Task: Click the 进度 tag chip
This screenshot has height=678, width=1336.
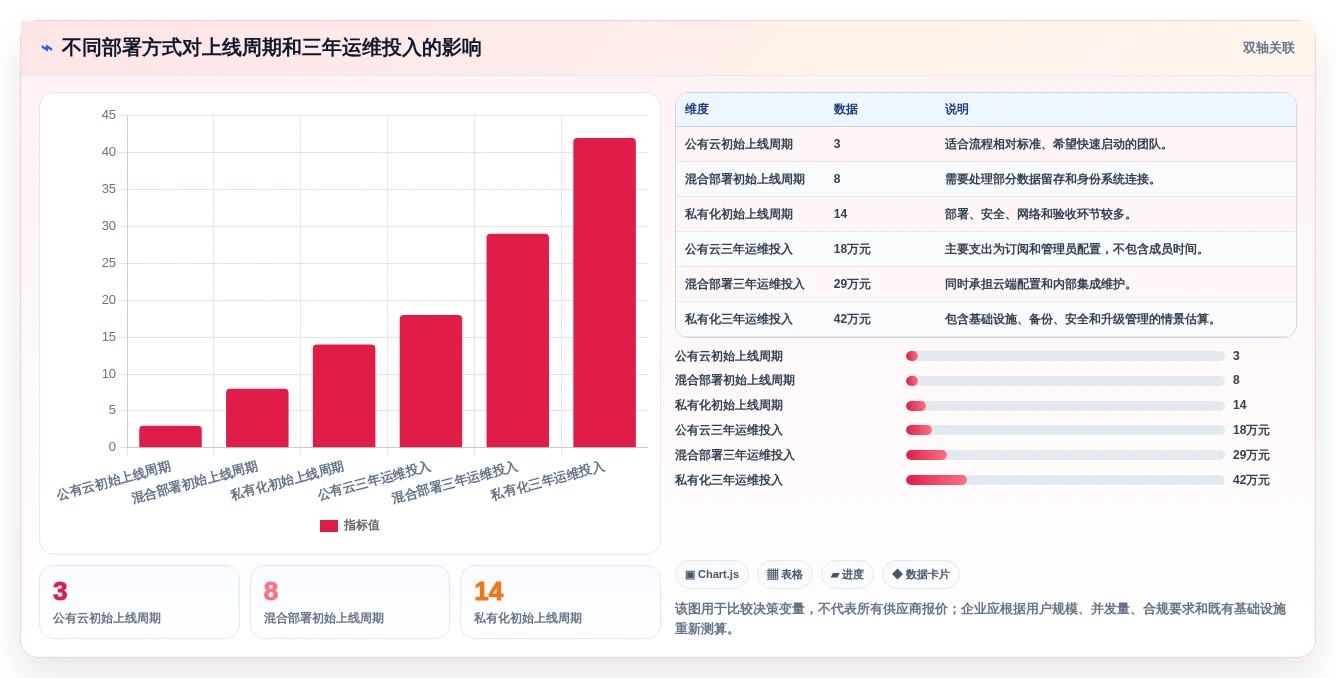Action: coord(847,574)
